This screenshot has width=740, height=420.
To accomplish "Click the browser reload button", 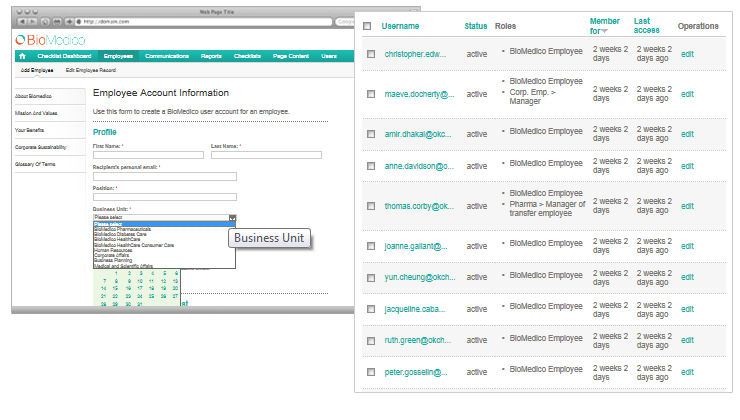I will click(45, 22).
